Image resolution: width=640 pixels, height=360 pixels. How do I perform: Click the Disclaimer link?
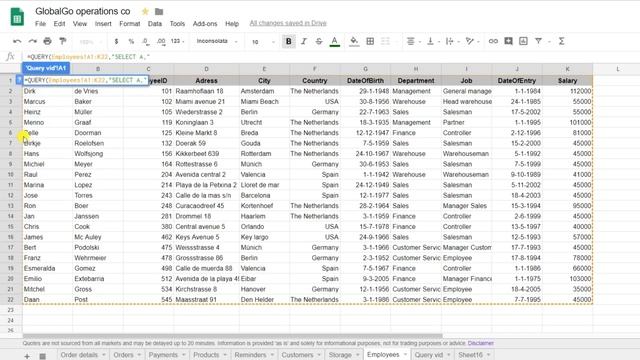point(480,343)
